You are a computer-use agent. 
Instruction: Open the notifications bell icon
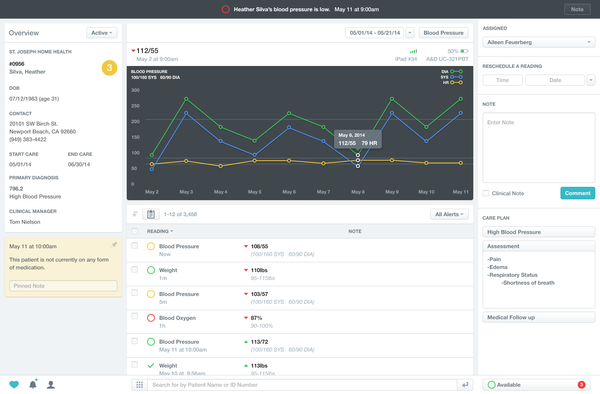pyautogui.click(x=33, y=384)
